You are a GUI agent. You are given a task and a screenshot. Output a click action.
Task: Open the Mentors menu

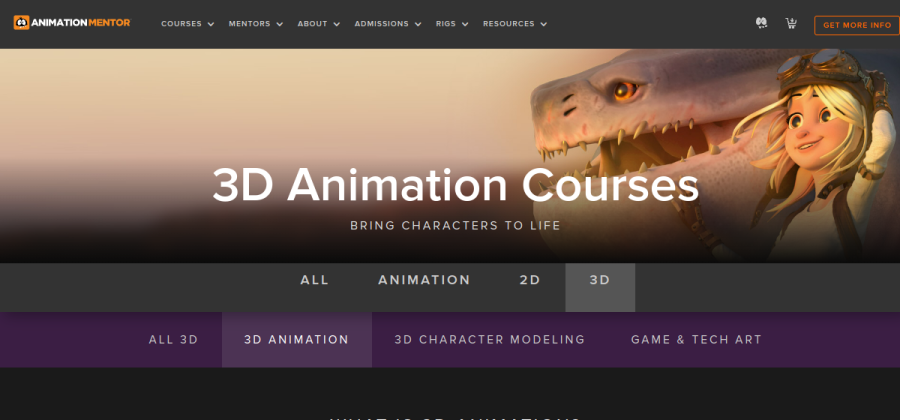250,24
